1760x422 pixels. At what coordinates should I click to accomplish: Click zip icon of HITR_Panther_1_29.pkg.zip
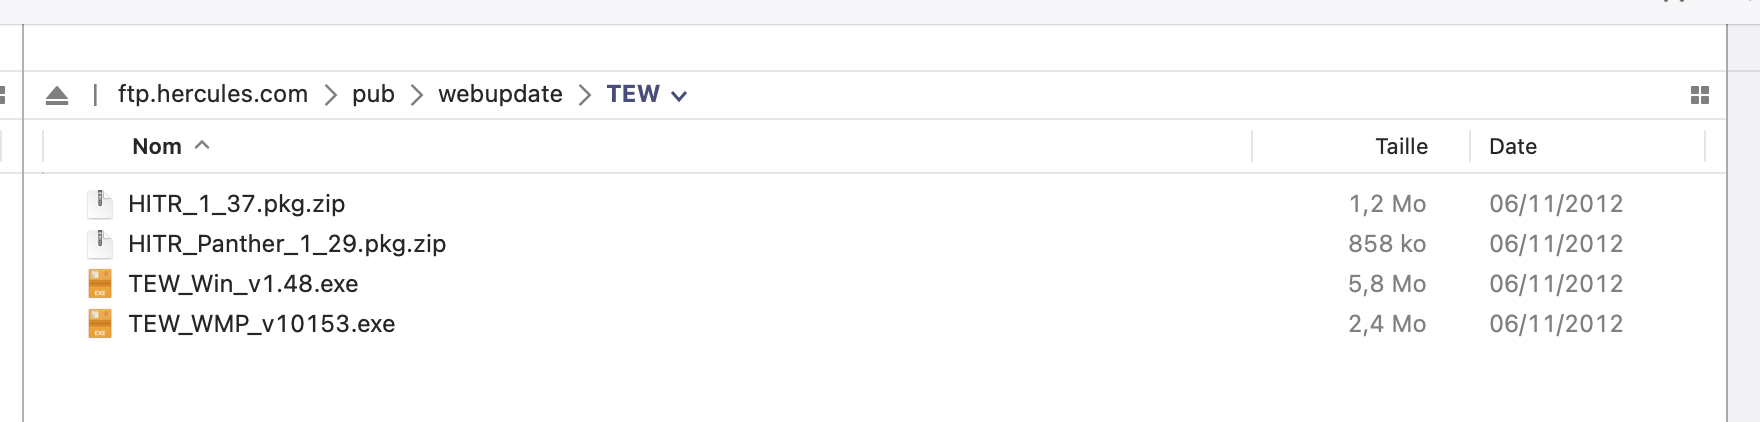(x=100, y=244)
